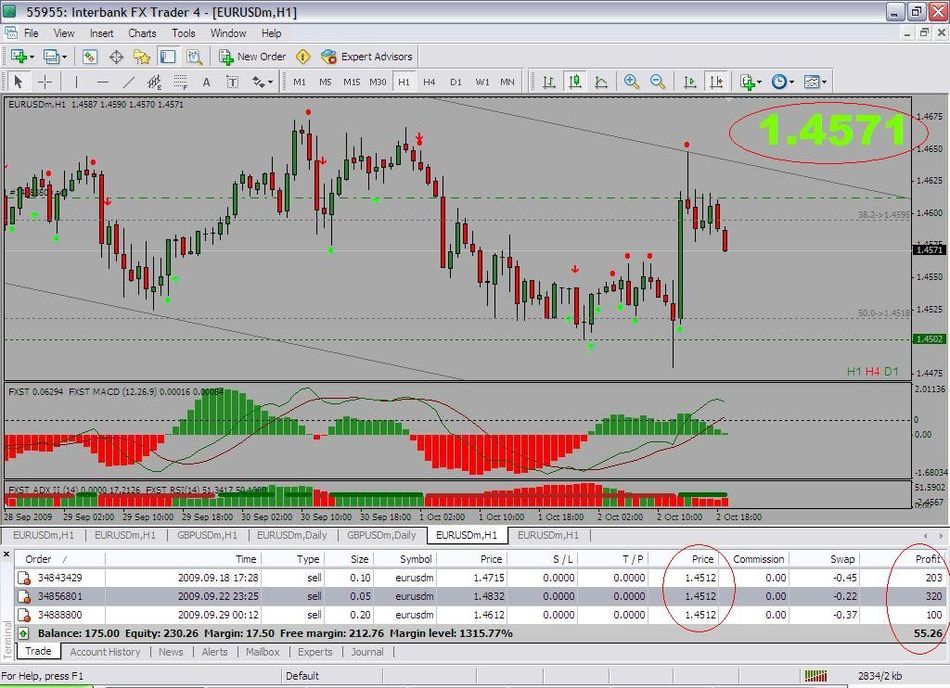
Task: Select the H4 timeframe button
Action: (429, 82)
